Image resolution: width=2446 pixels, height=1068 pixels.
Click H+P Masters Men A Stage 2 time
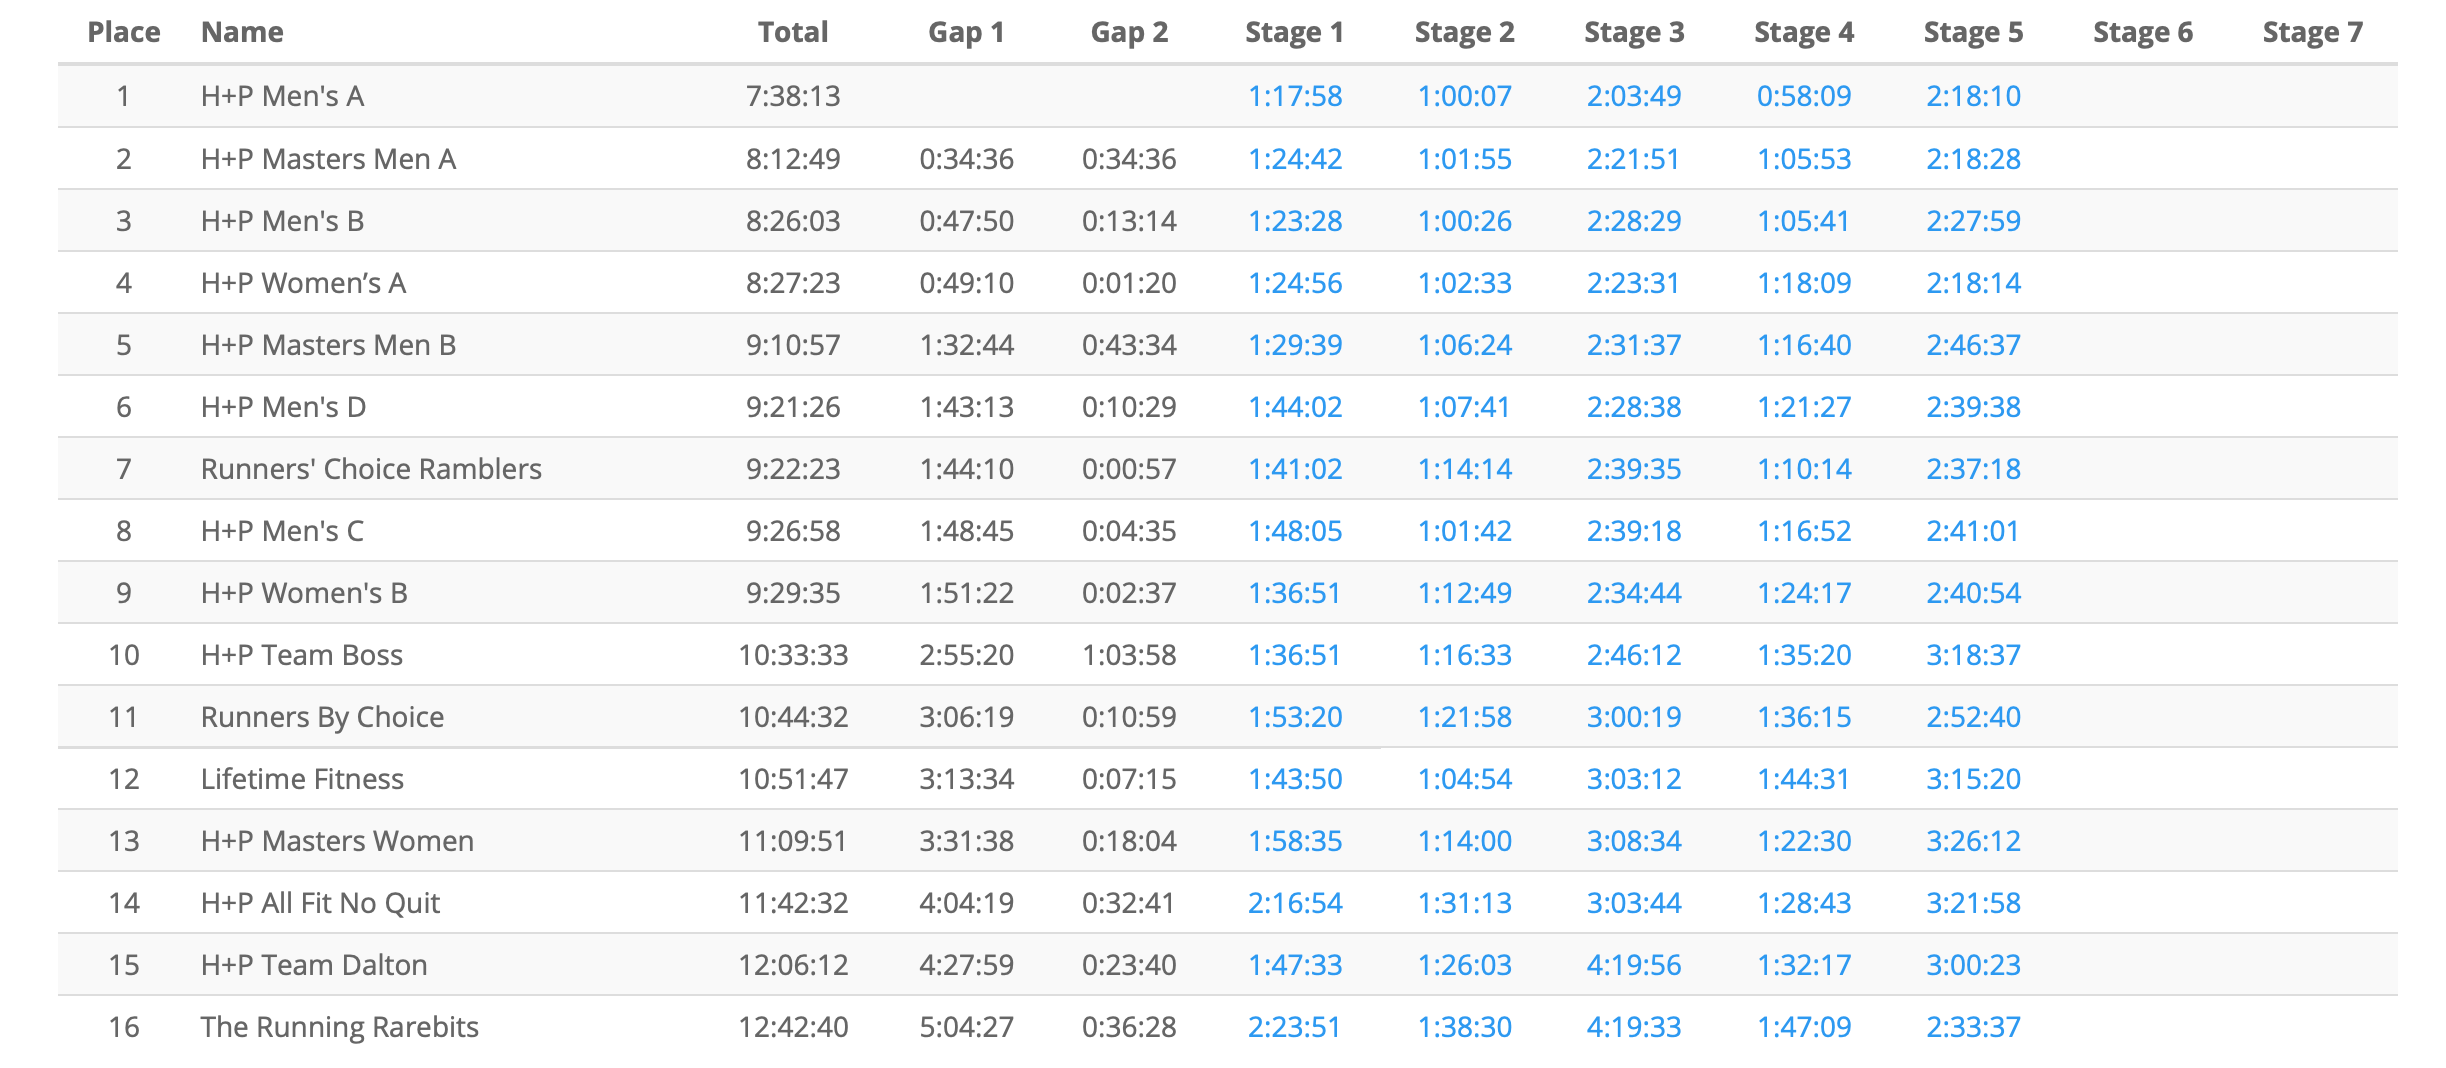[1464, 159]
